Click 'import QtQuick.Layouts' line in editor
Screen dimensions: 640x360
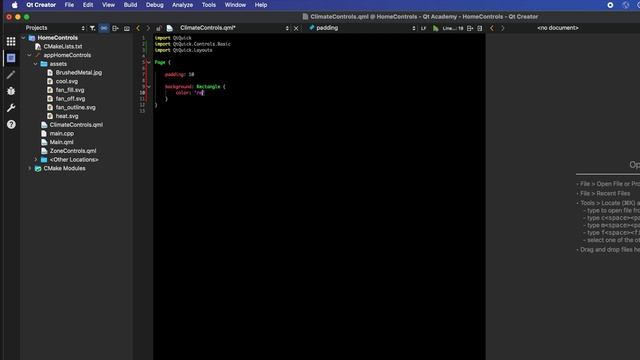point(183,50)
